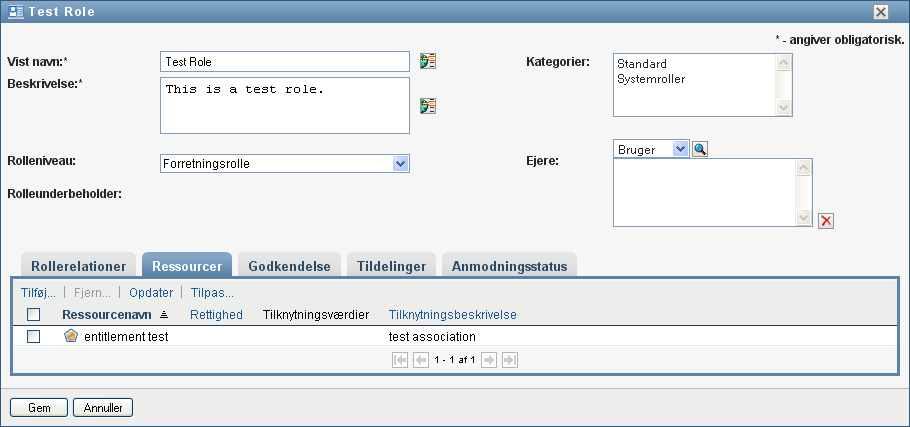Image resolution: width=910 pixels, height=427 pixels.
Task: Click into the Vist navn text field
Action: (284, 61)
